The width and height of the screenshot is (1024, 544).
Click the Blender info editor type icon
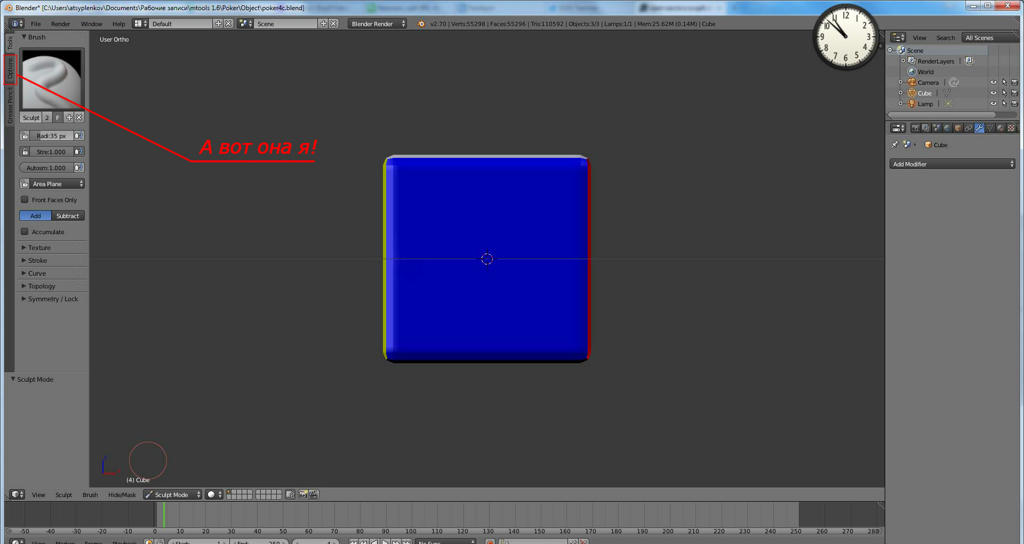pyautogui.click(x=16, y=23)
